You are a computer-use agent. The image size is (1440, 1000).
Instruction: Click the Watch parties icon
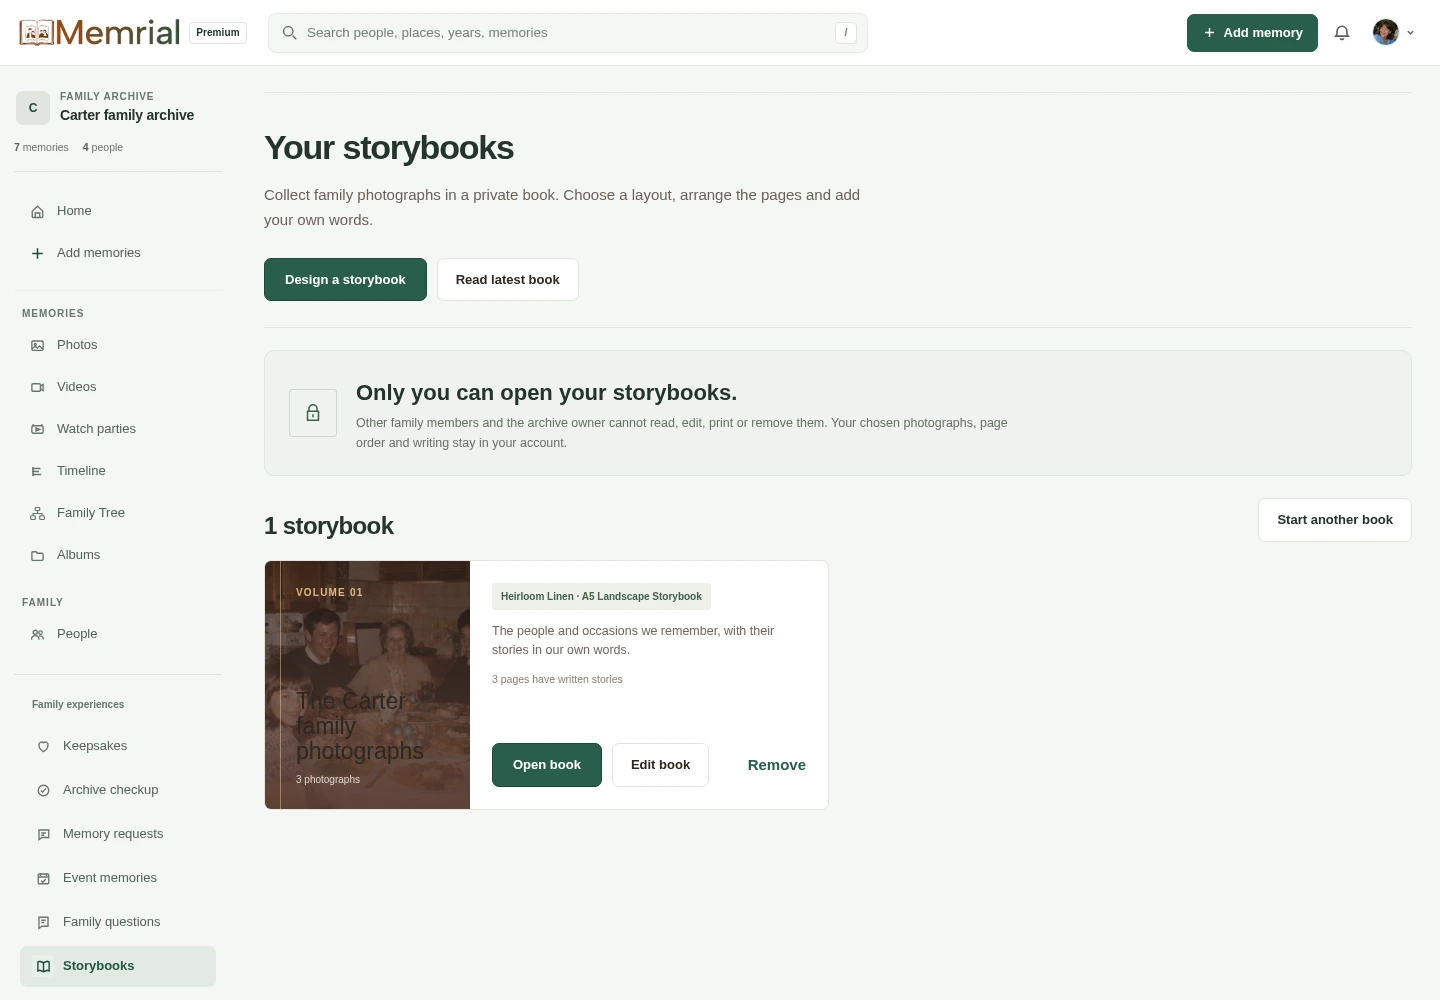tap(37, 429)
